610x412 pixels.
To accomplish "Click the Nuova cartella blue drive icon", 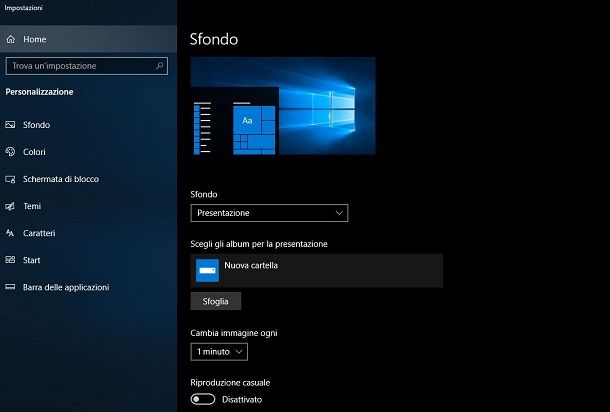I will pos(207,270).
